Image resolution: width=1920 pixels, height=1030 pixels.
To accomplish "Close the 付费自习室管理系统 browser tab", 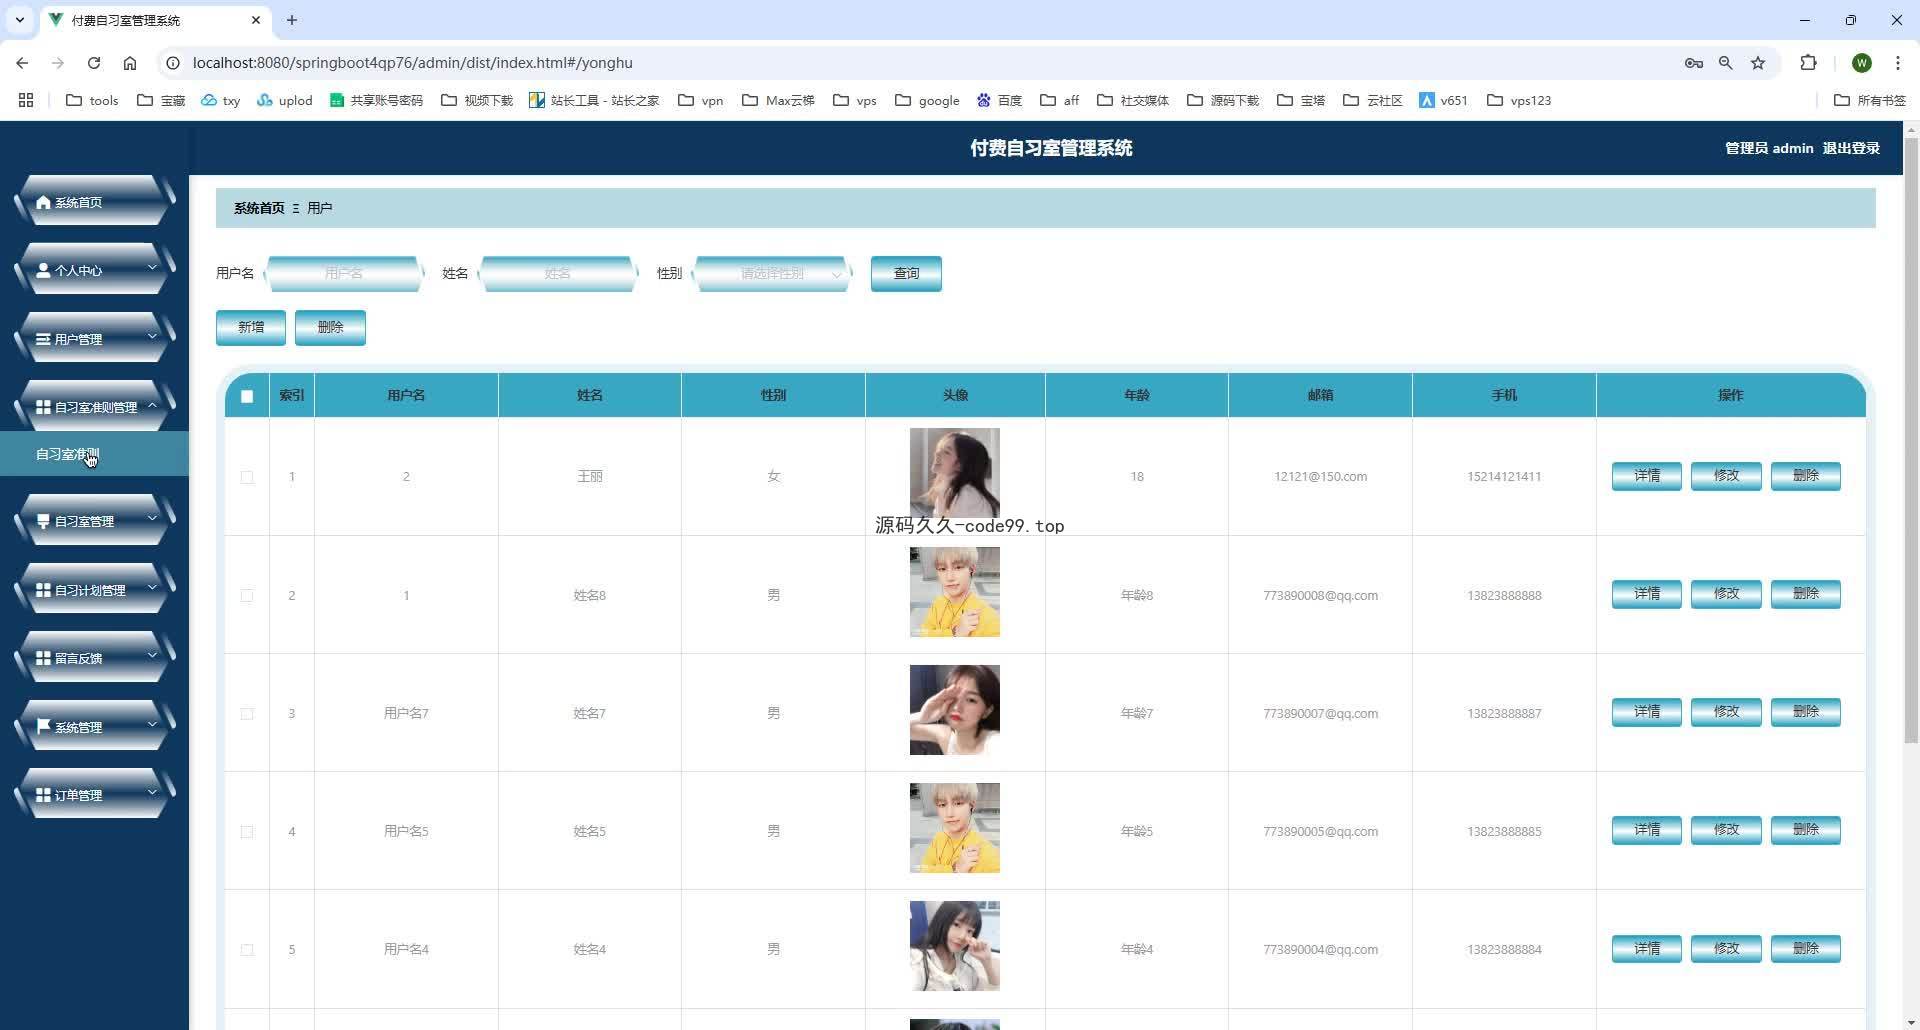I will tap(256, 20).
